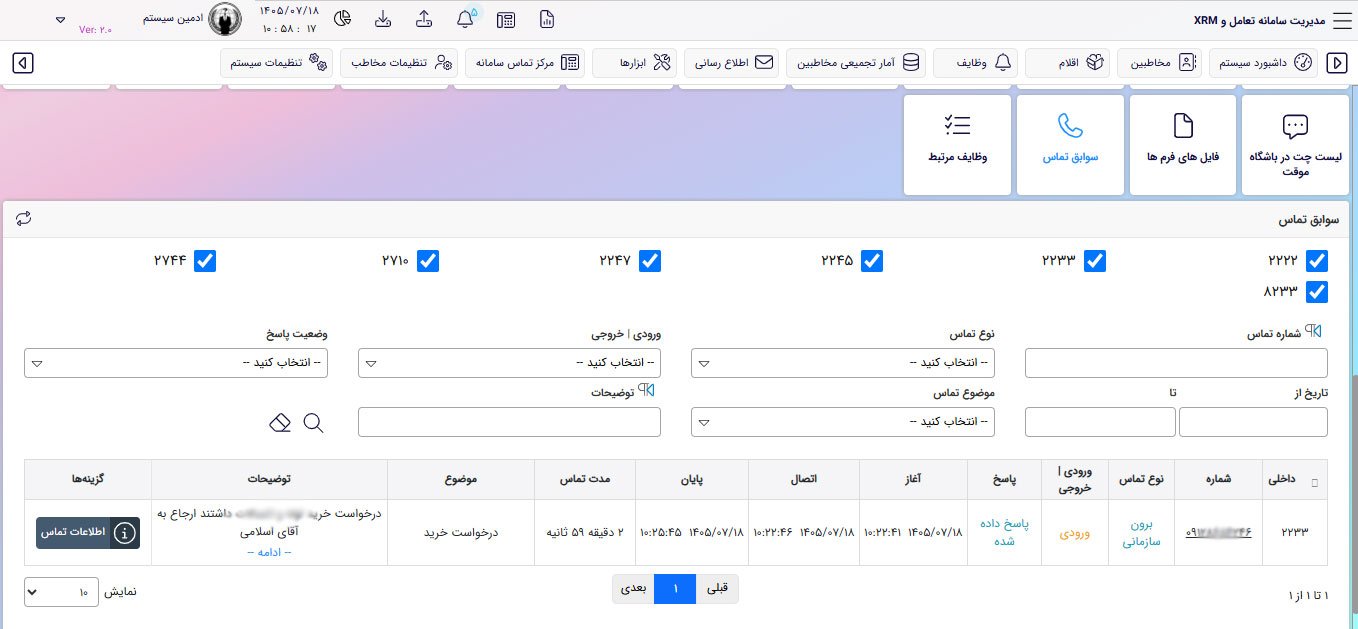Open آمار تجمیعی مخاطبین menu
The width and height of the screenshot is (1358, 629).
pyautogui.click(x=857, y=63)
